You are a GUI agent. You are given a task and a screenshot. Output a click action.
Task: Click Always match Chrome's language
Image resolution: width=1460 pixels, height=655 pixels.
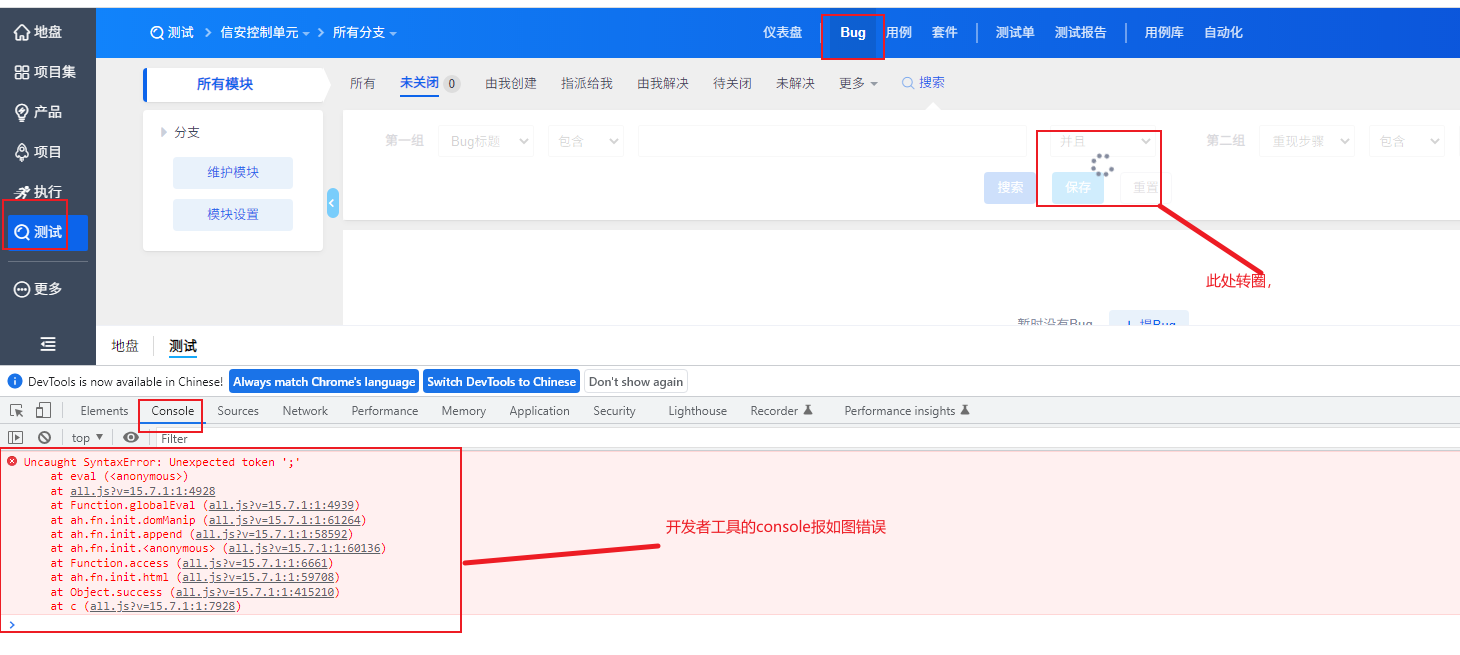324,381
